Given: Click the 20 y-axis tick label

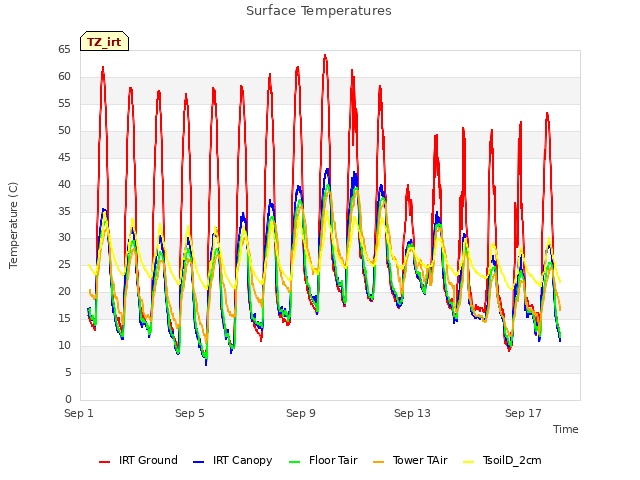Looking at the screenshot, I should pos(64,292).
